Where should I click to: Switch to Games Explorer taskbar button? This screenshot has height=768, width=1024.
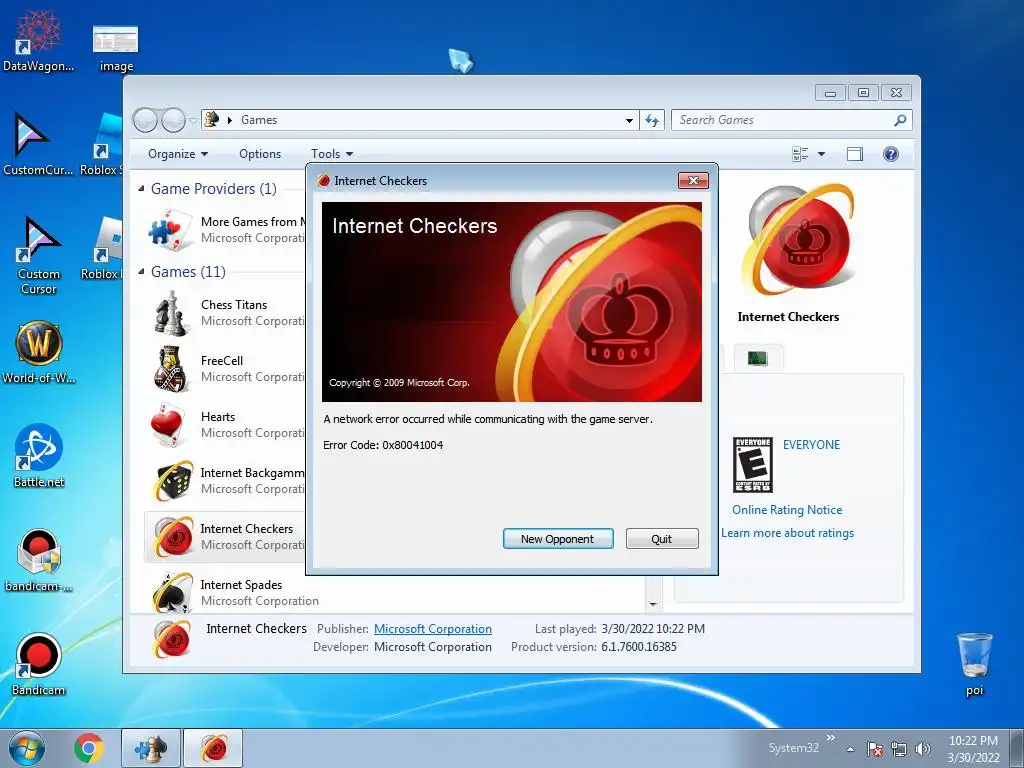pyautogui.click(x=150, y=748)
